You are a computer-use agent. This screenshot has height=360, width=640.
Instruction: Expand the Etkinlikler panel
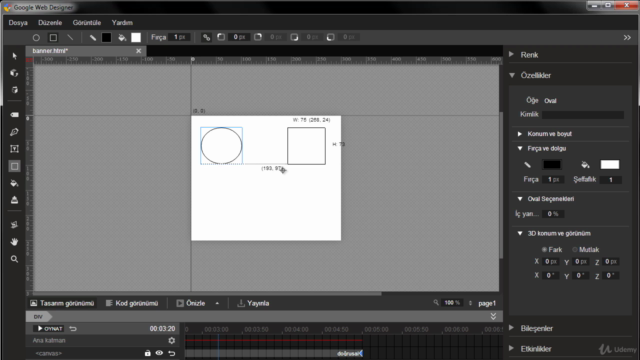pyautogui.click(x=511, y=348)
